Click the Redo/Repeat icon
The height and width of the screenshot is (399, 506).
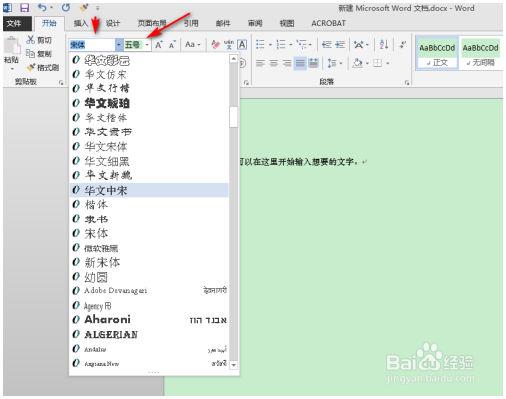(x=65, y=7)
